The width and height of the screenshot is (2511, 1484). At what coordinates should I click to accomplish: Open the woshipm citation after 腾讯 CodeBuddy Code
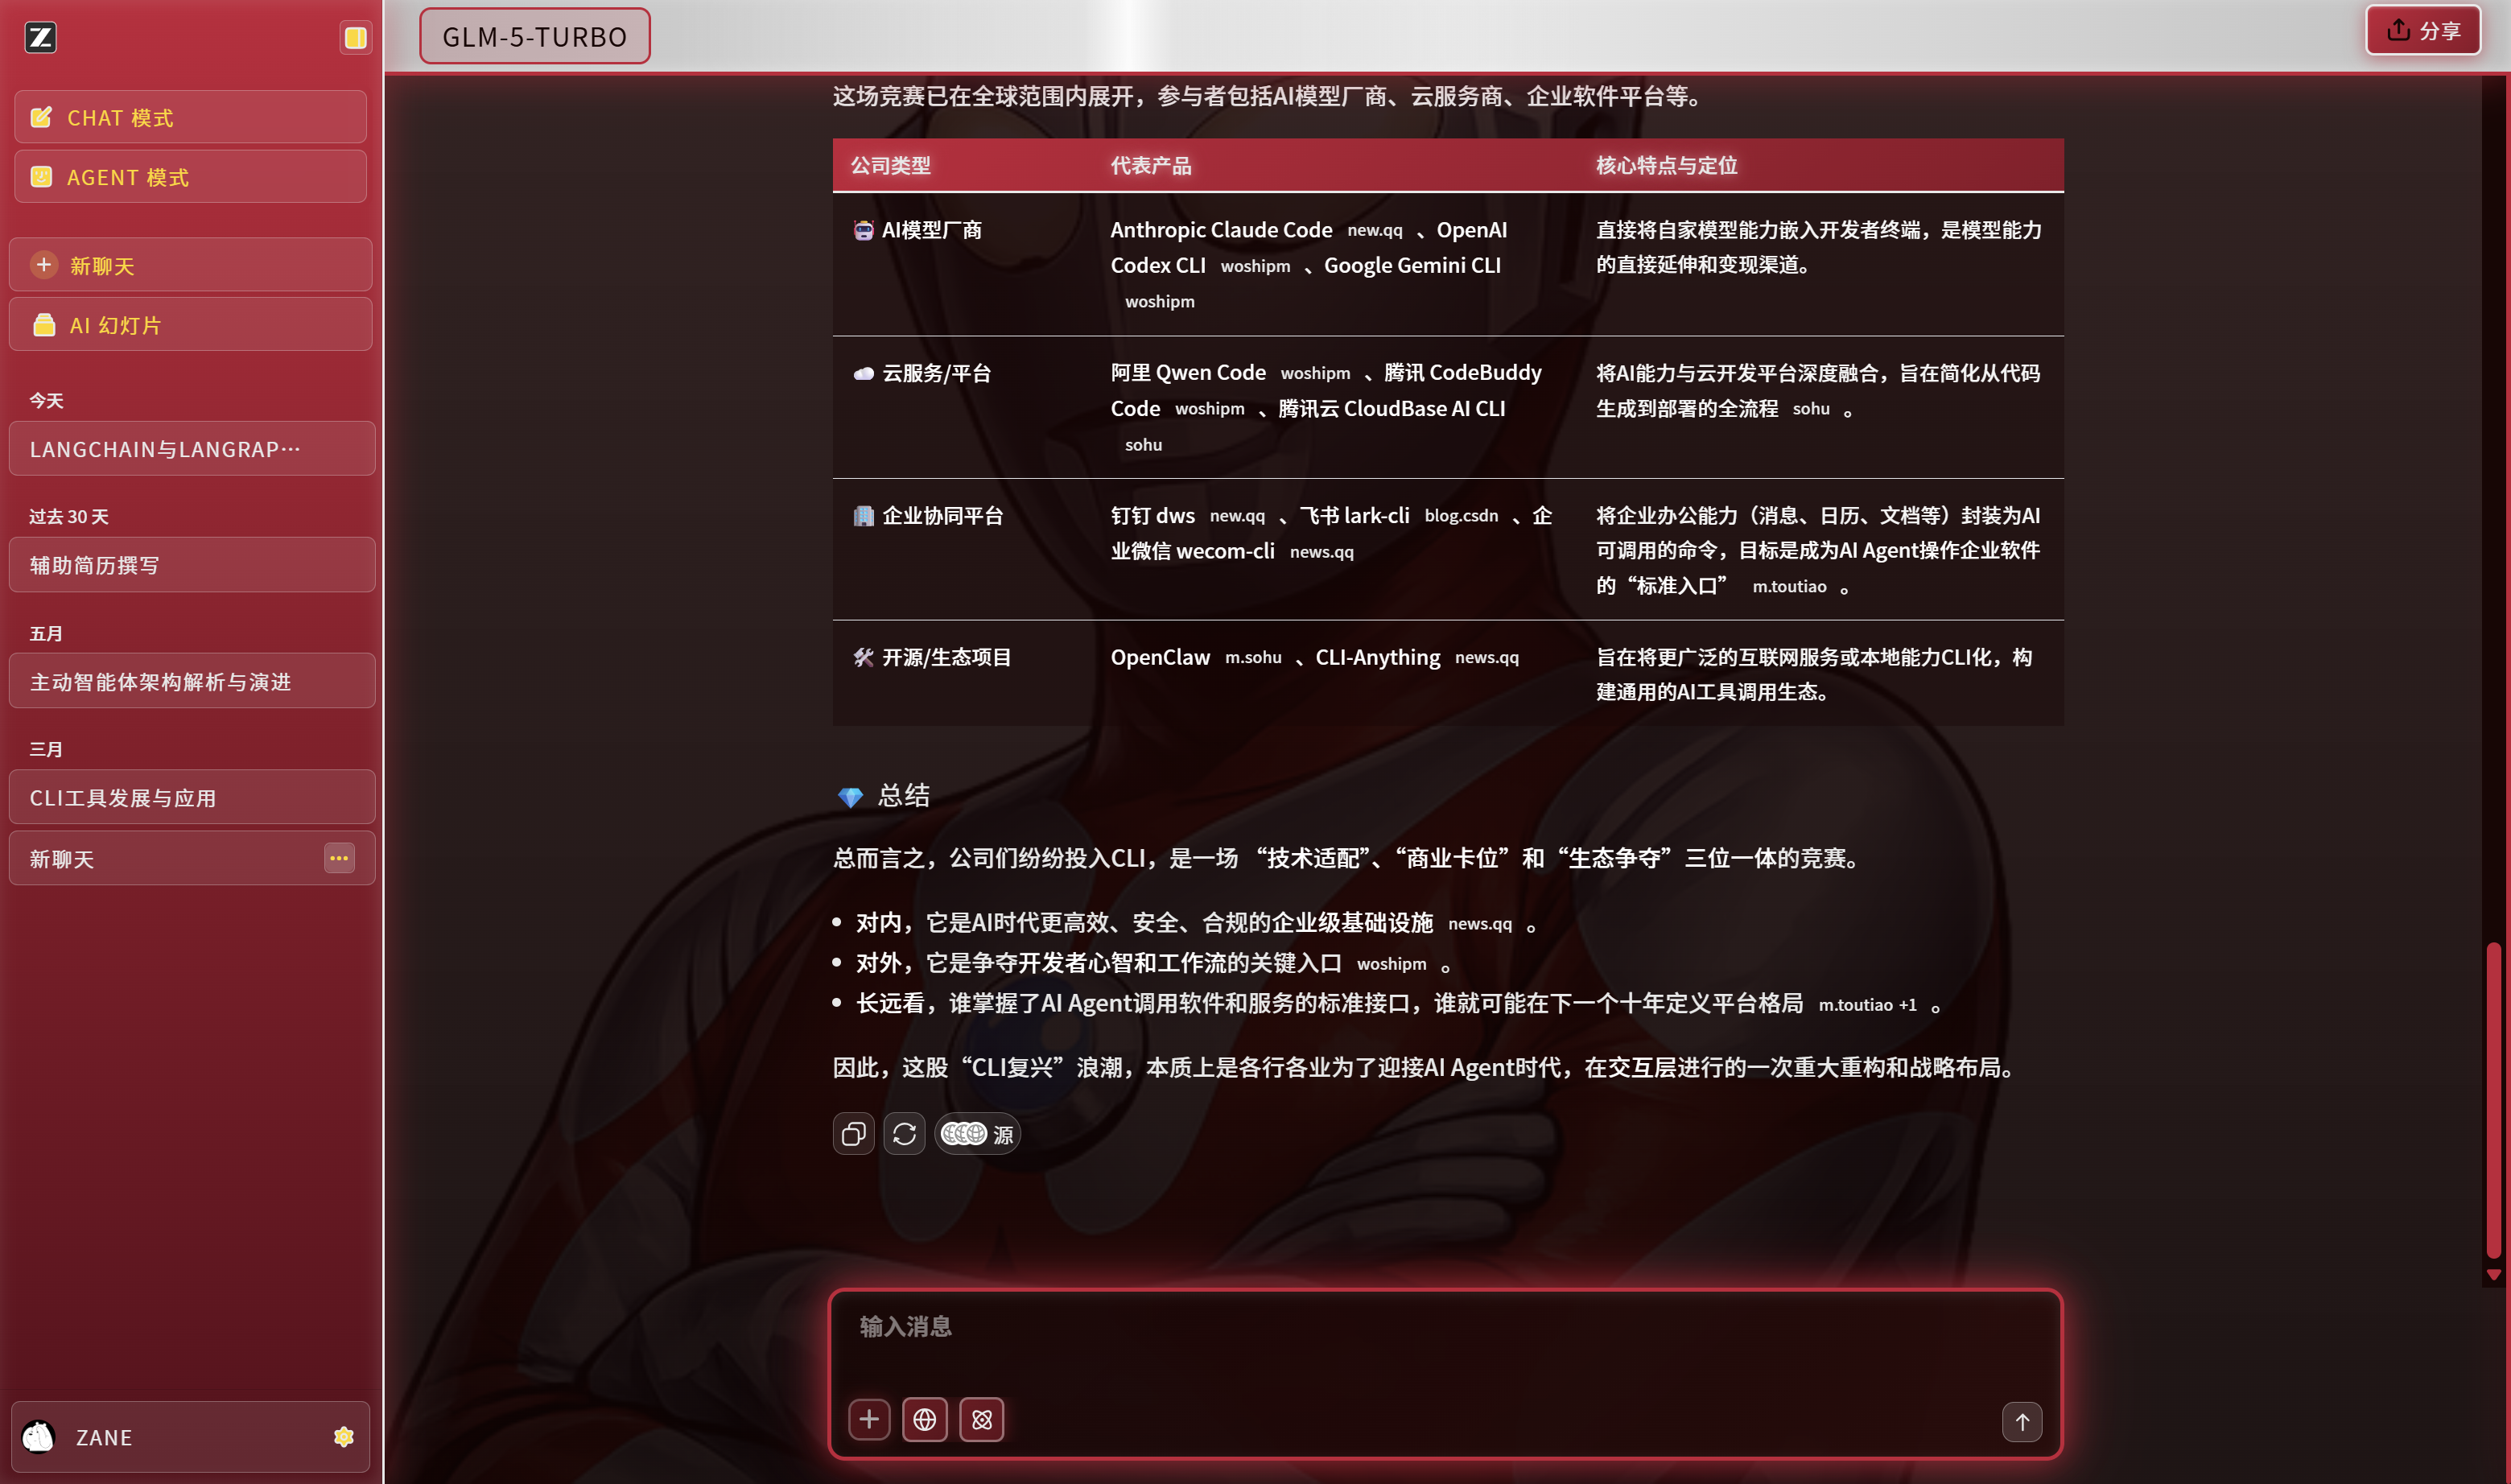click(1210, 409)
